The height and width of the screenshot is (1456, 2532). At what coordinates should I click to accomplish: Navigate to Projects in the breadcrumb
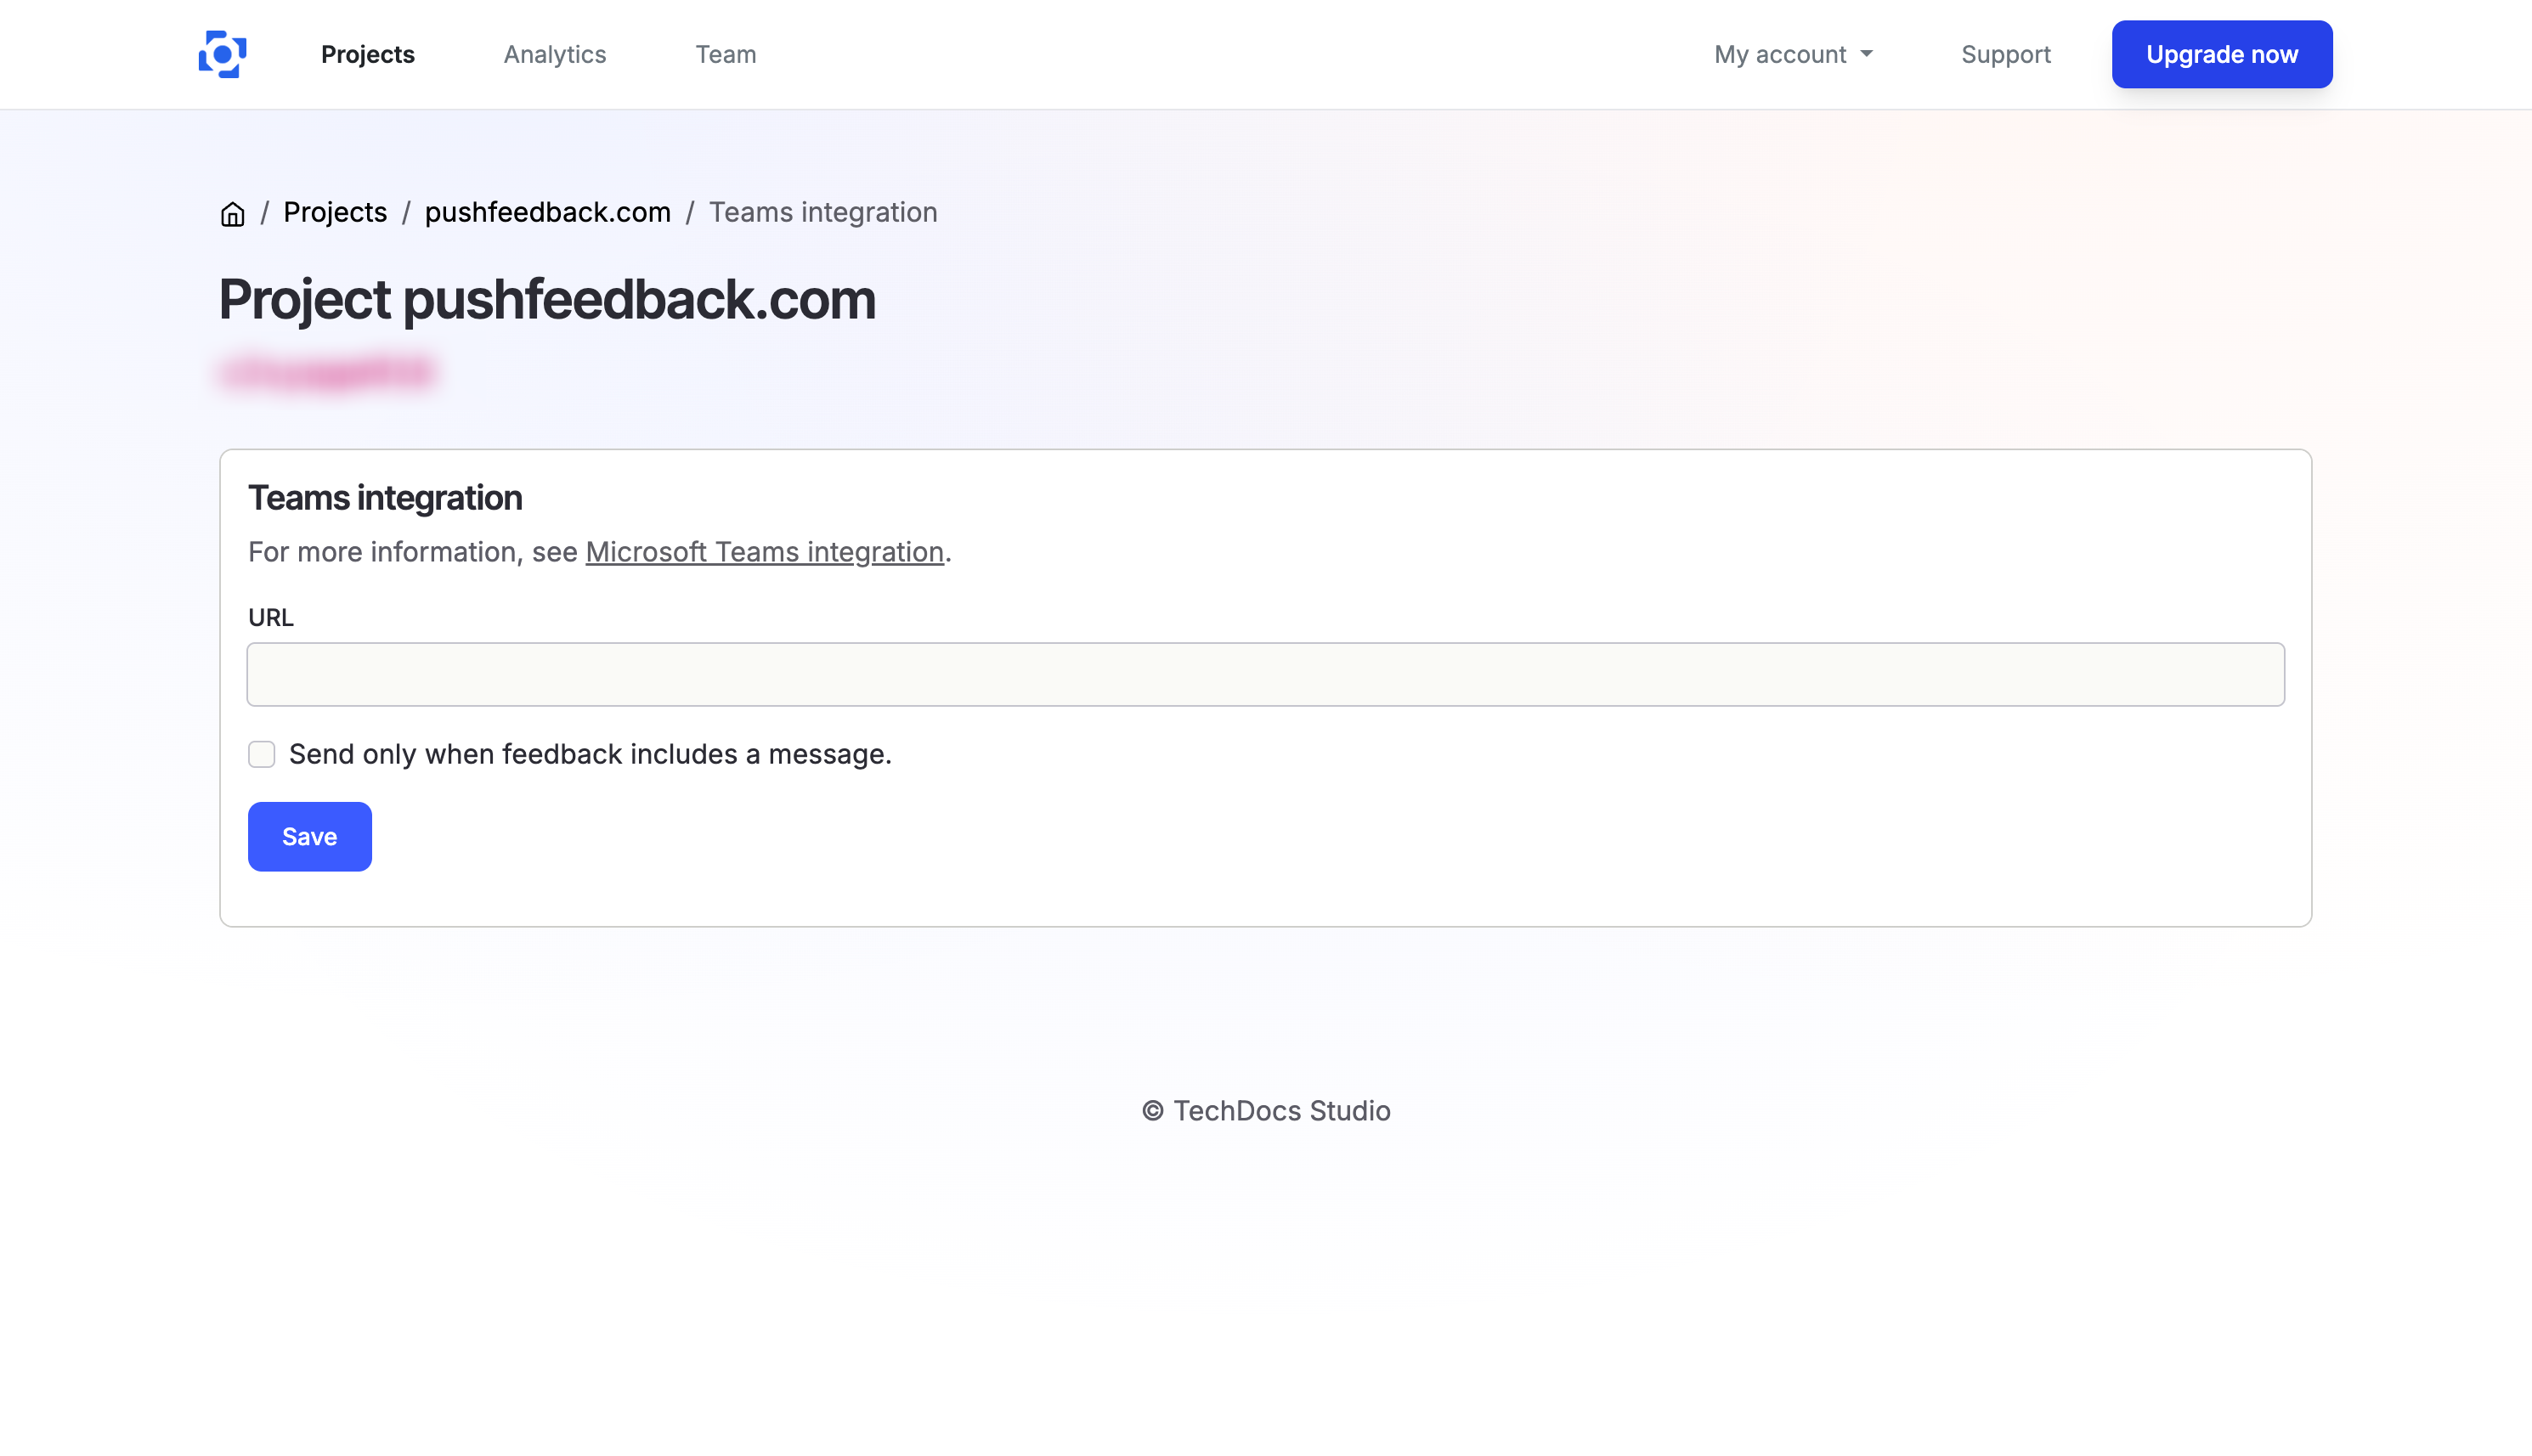pos(335,212)
